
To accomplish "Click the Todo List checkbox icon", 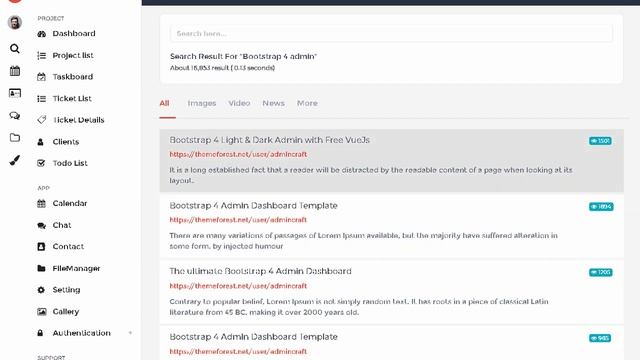I will coord(41,163).
